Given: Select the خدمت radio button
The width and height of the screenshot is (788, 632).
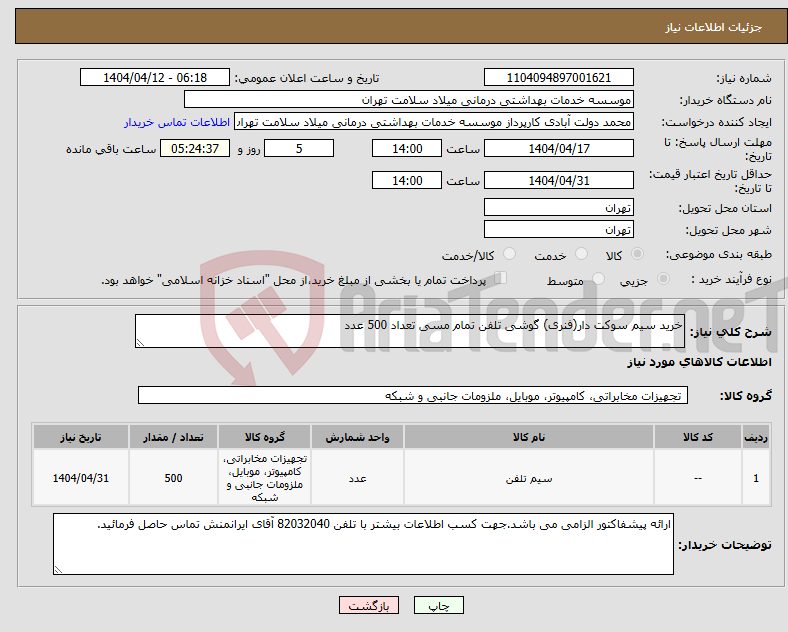Looking at the screenshot, I should point(581,254).
